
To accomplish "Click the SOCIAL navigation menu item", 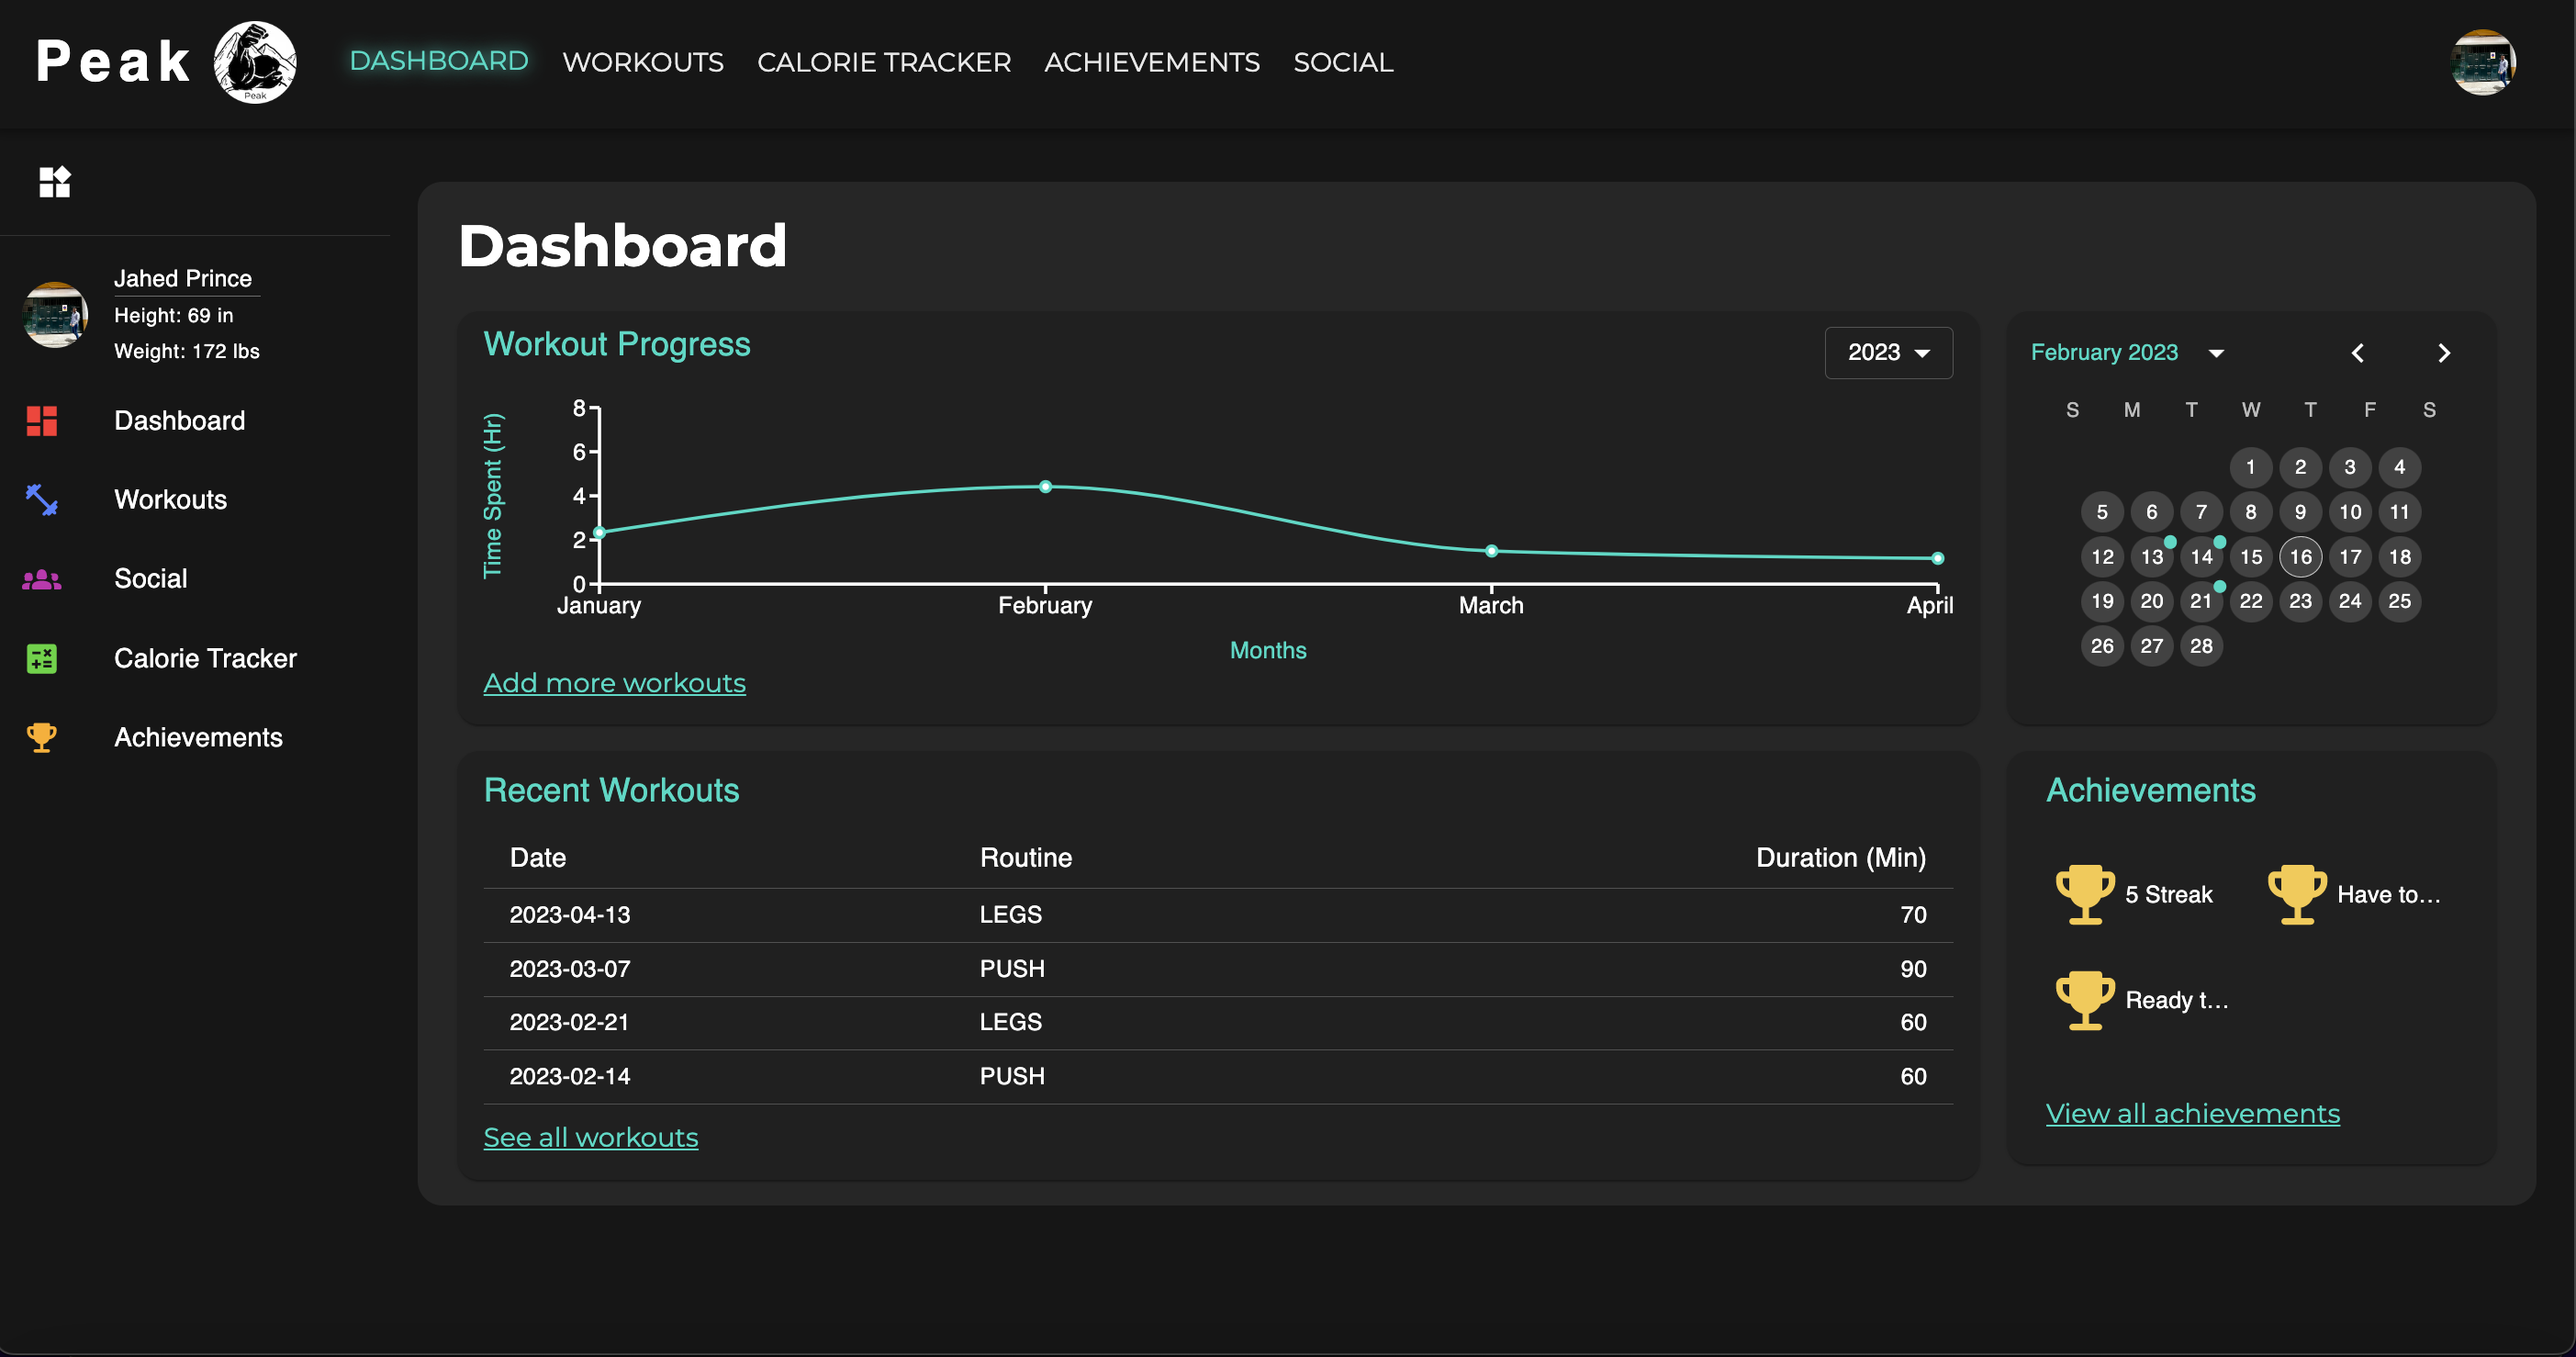I will point(1344,62).
